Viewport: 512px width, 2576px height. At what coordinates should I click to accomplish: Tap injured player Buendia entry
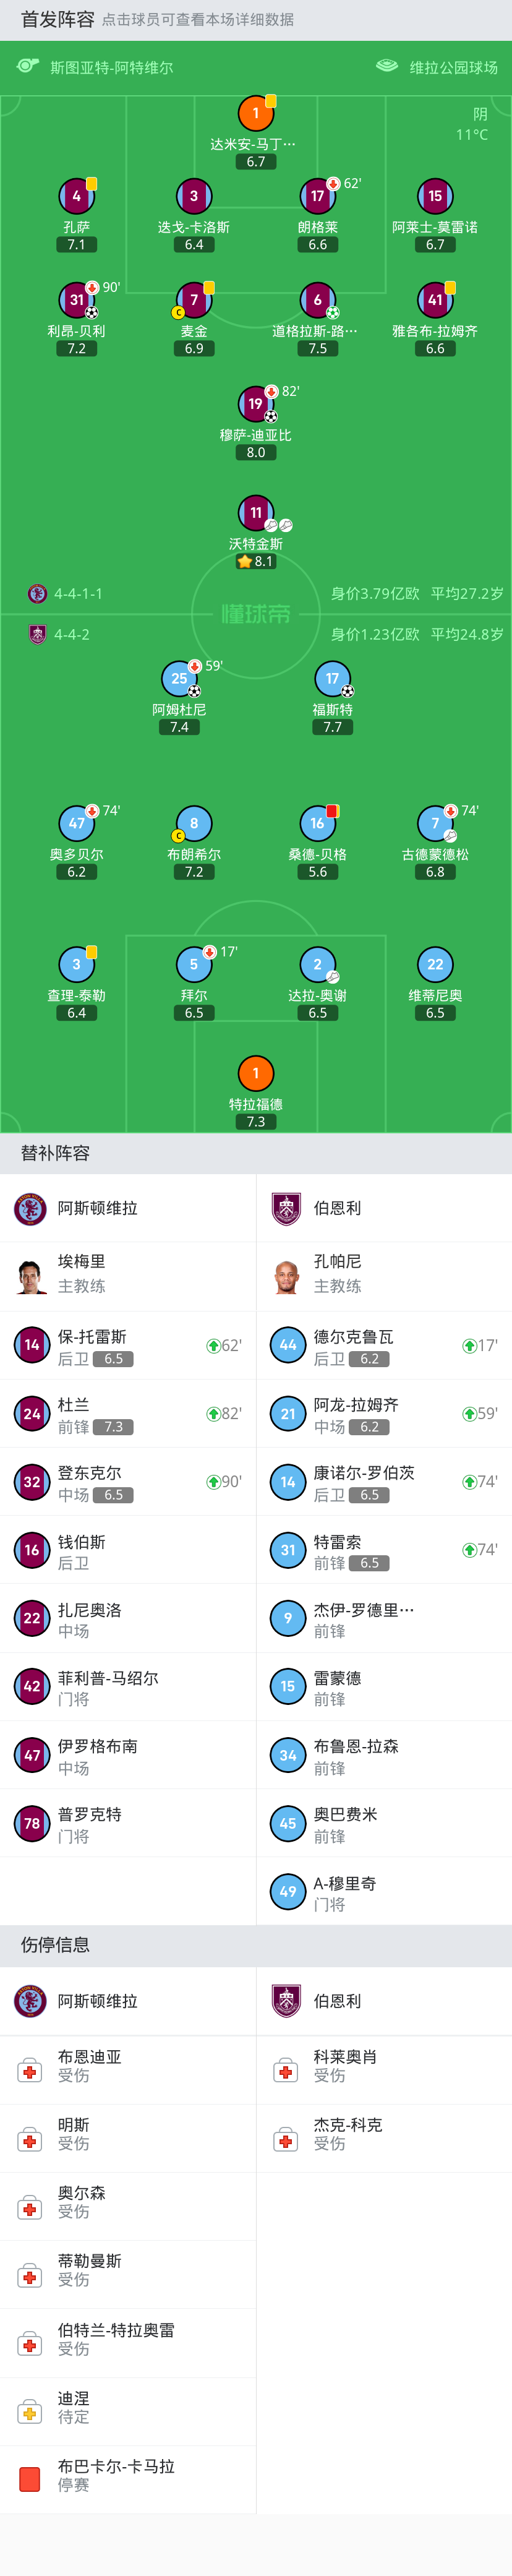[x=128, y=2069]
